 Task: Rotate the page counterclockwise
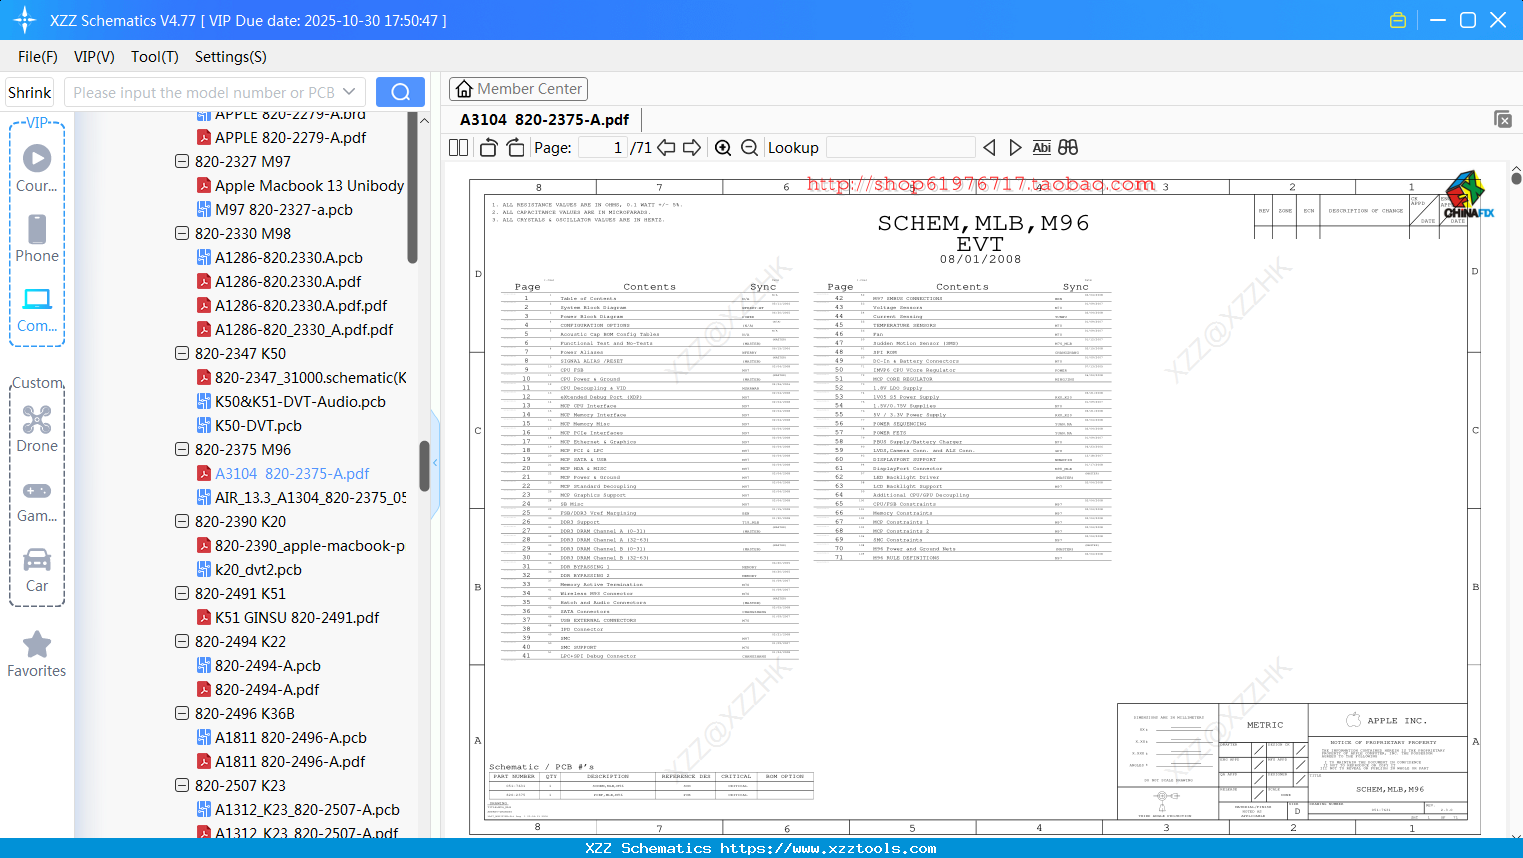coord(488,147)
